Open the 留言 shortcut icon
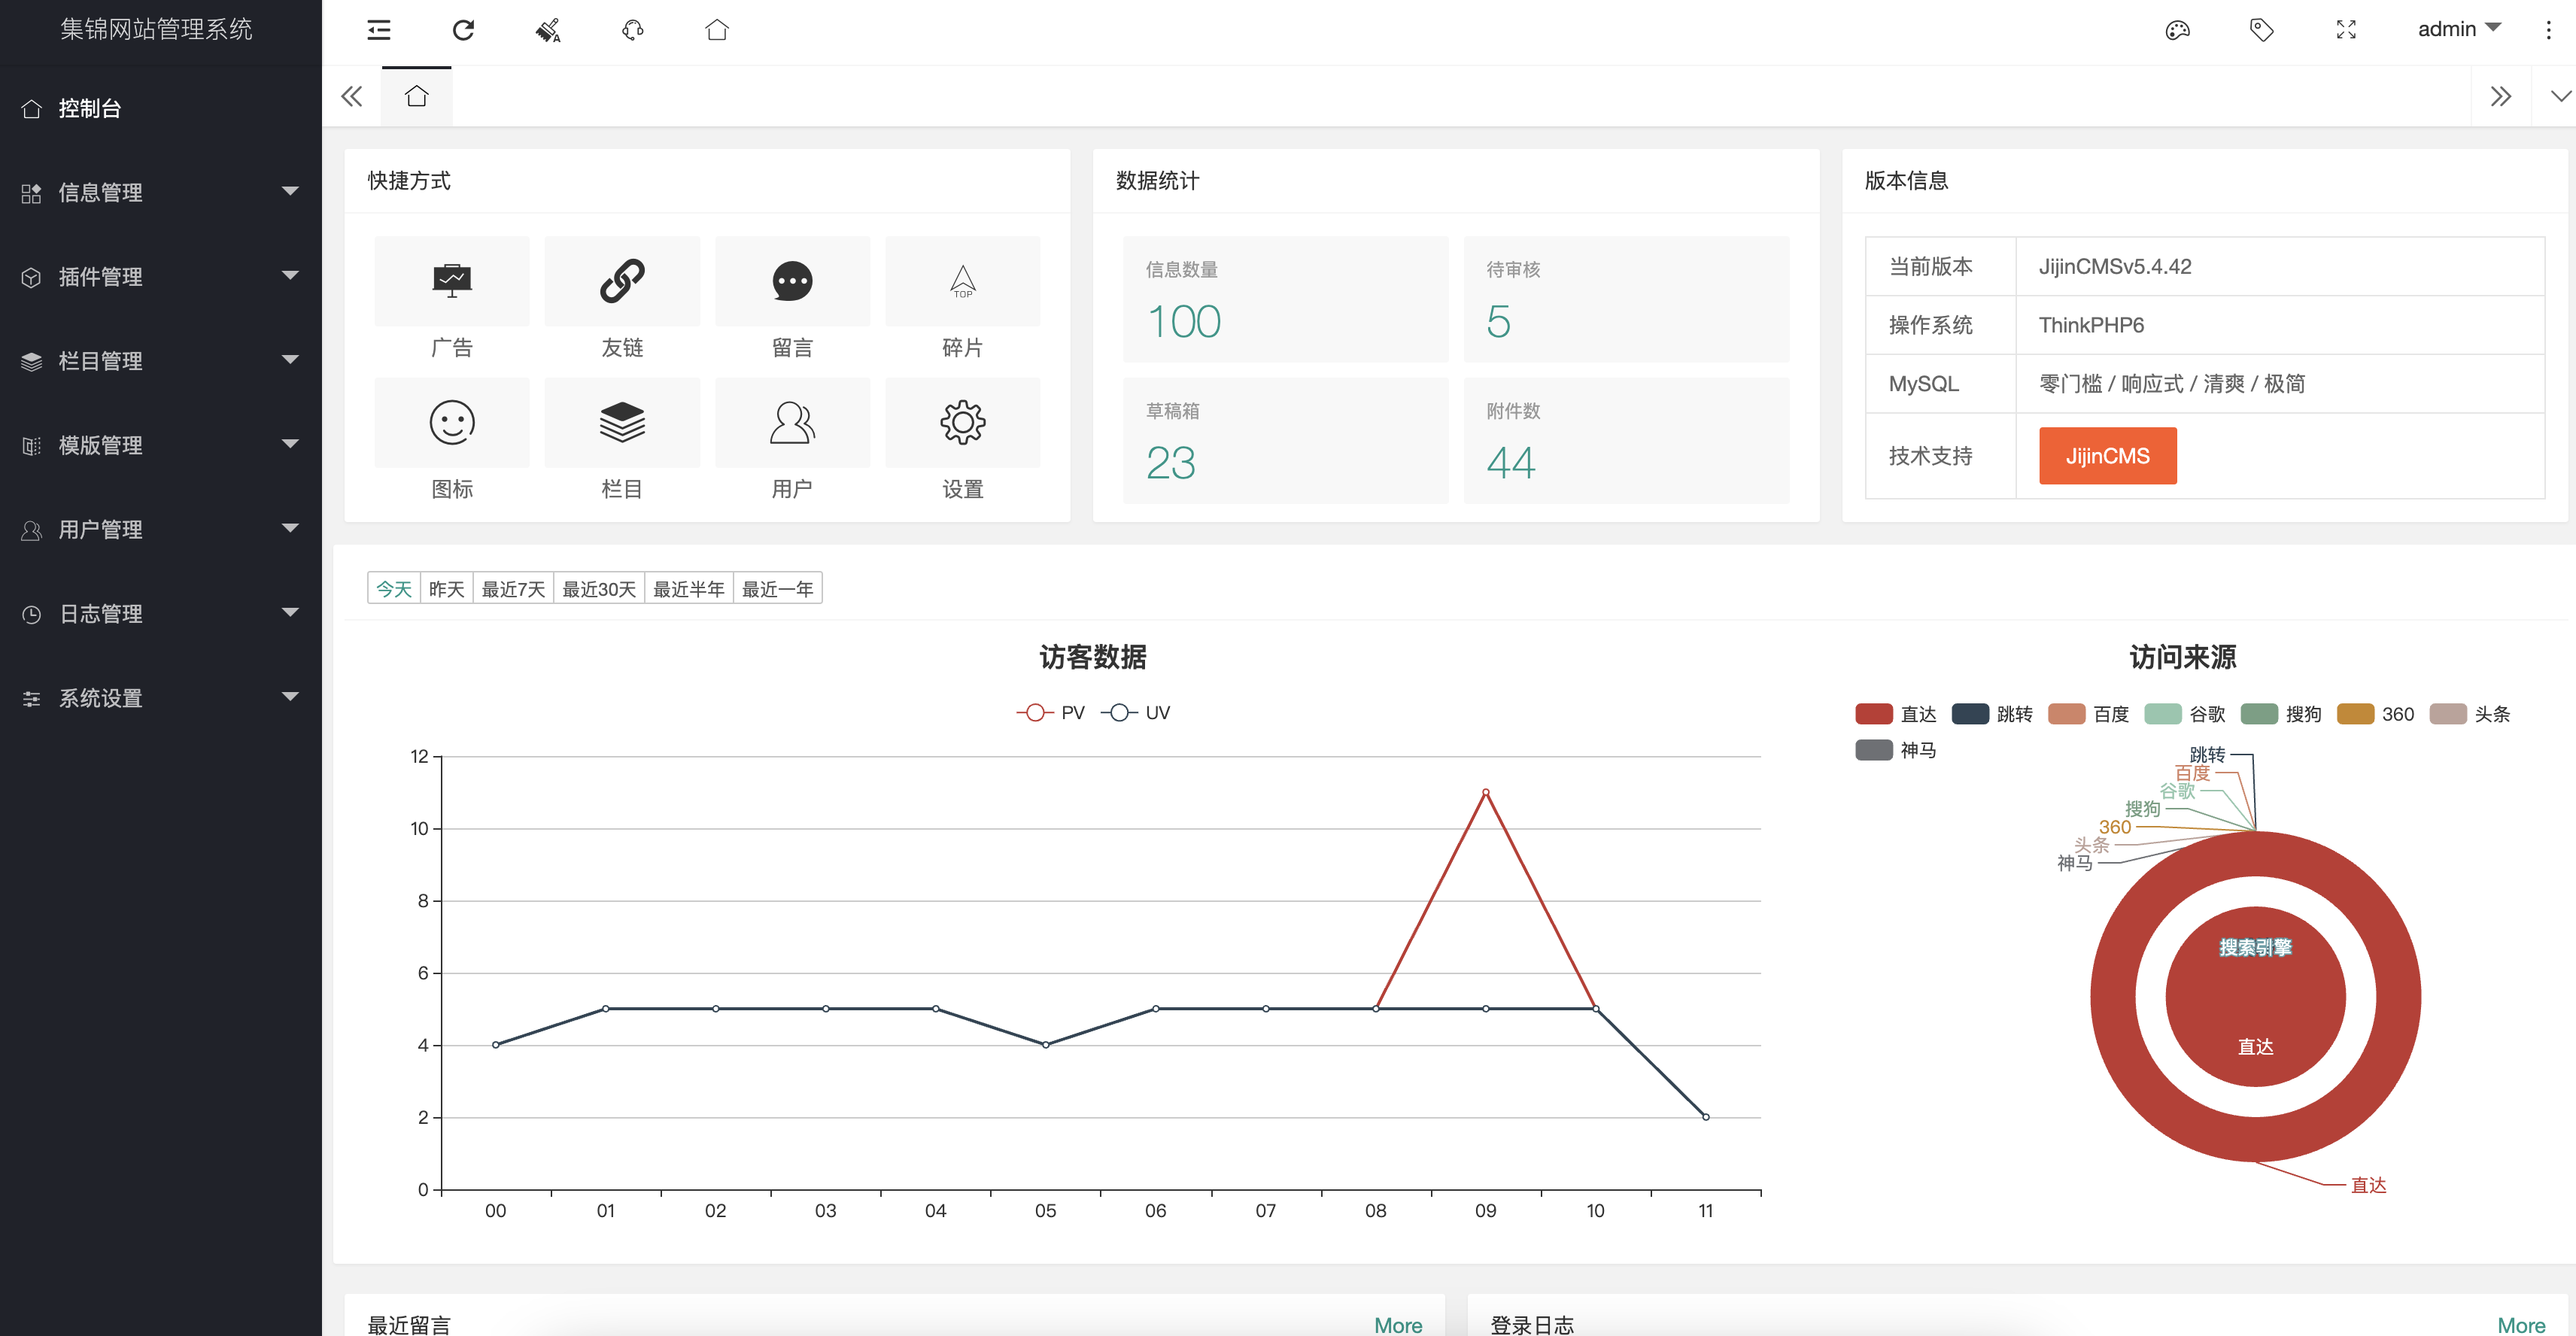Viewport: 2576px width, 1336px height. point(792,281)
